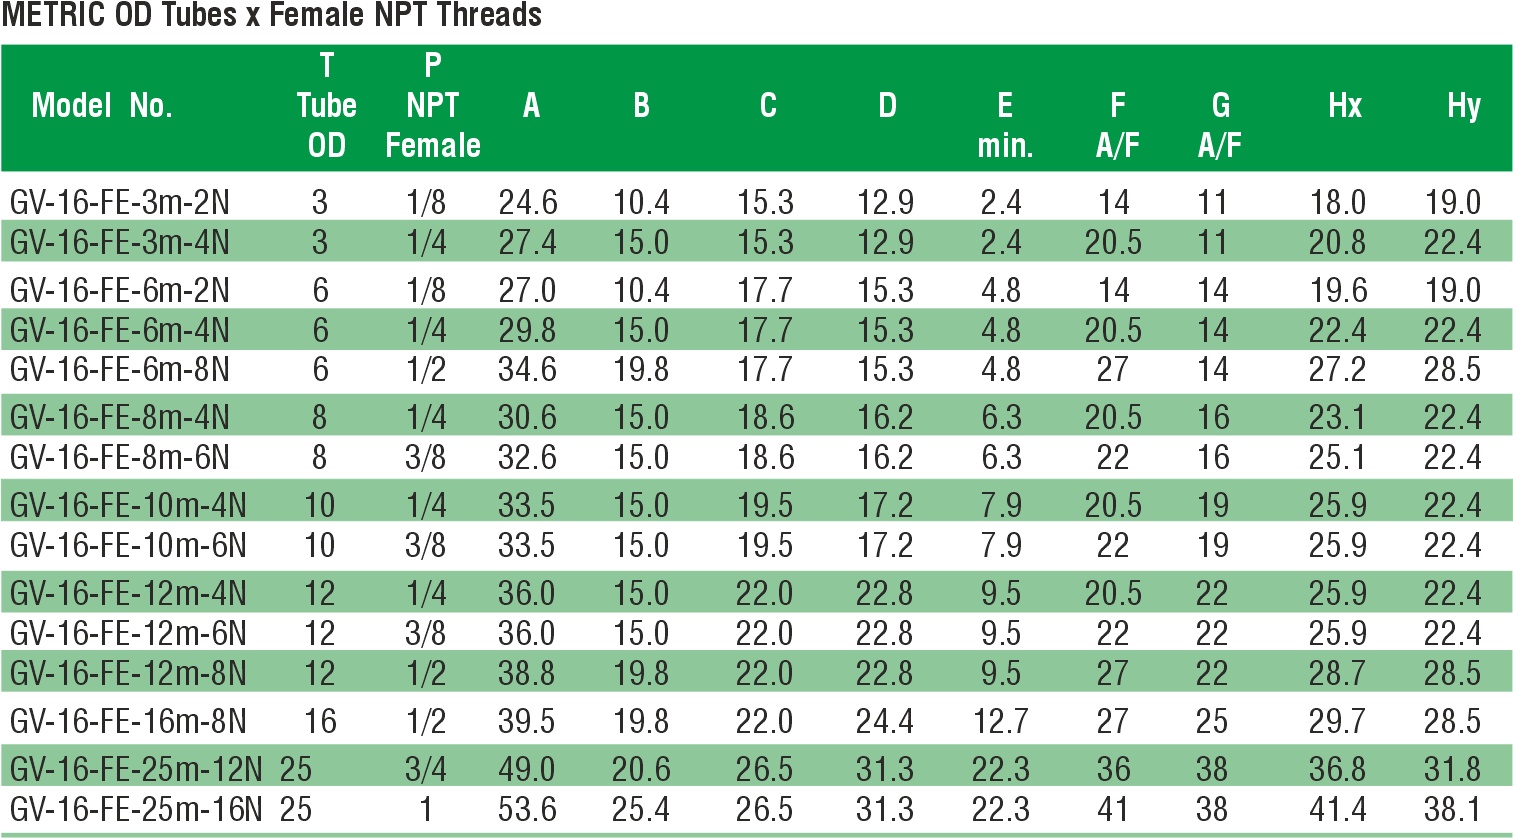This screenshot has width=1513, height=838.
Task: Click the table title "METRIC OD Tubes x Female NPT Threads"
Action: [x=272, y=15]
